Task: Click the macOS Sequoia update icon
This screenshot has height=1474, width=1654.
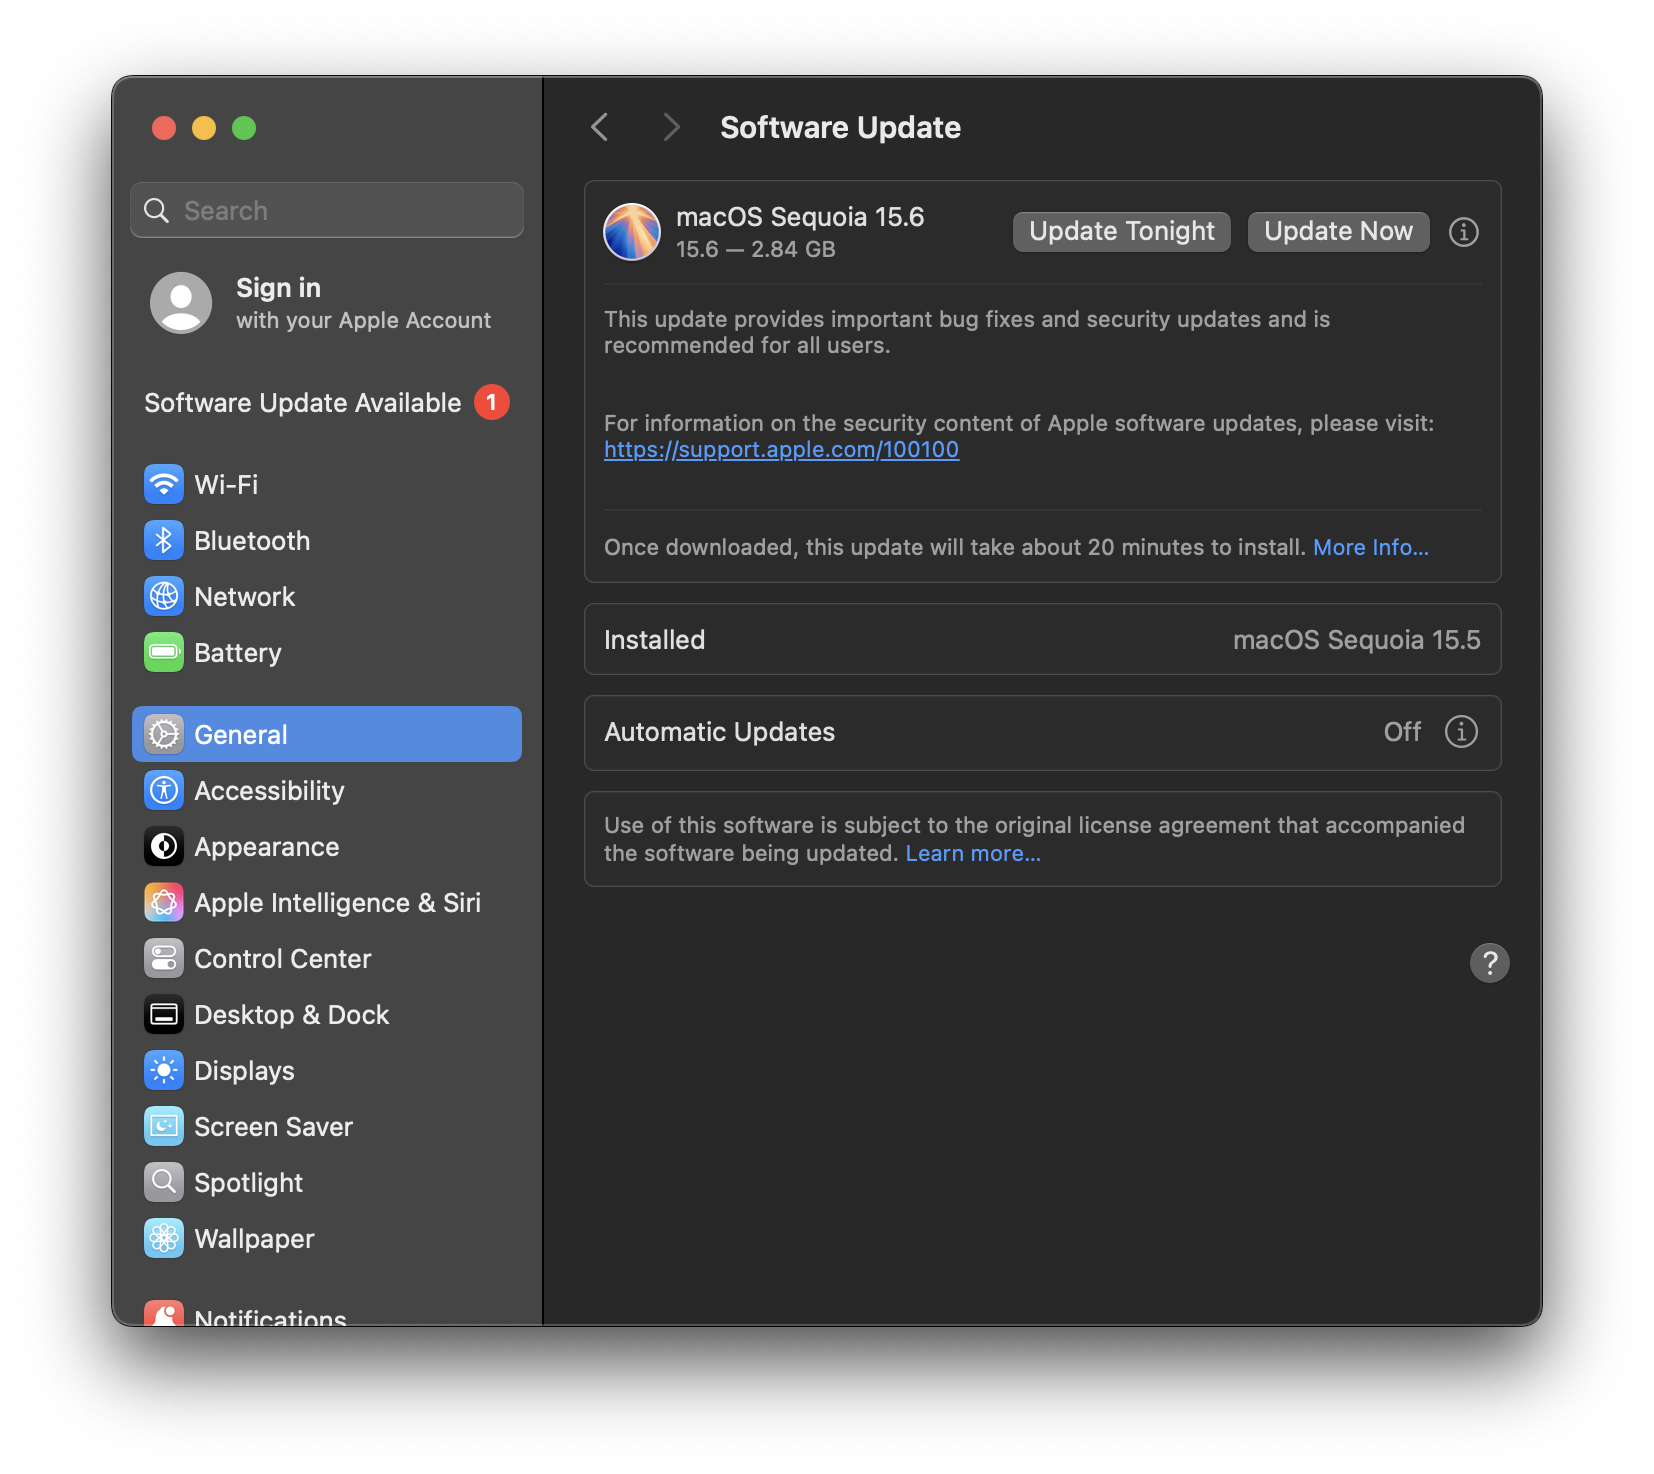Action: tap(632, 232)
